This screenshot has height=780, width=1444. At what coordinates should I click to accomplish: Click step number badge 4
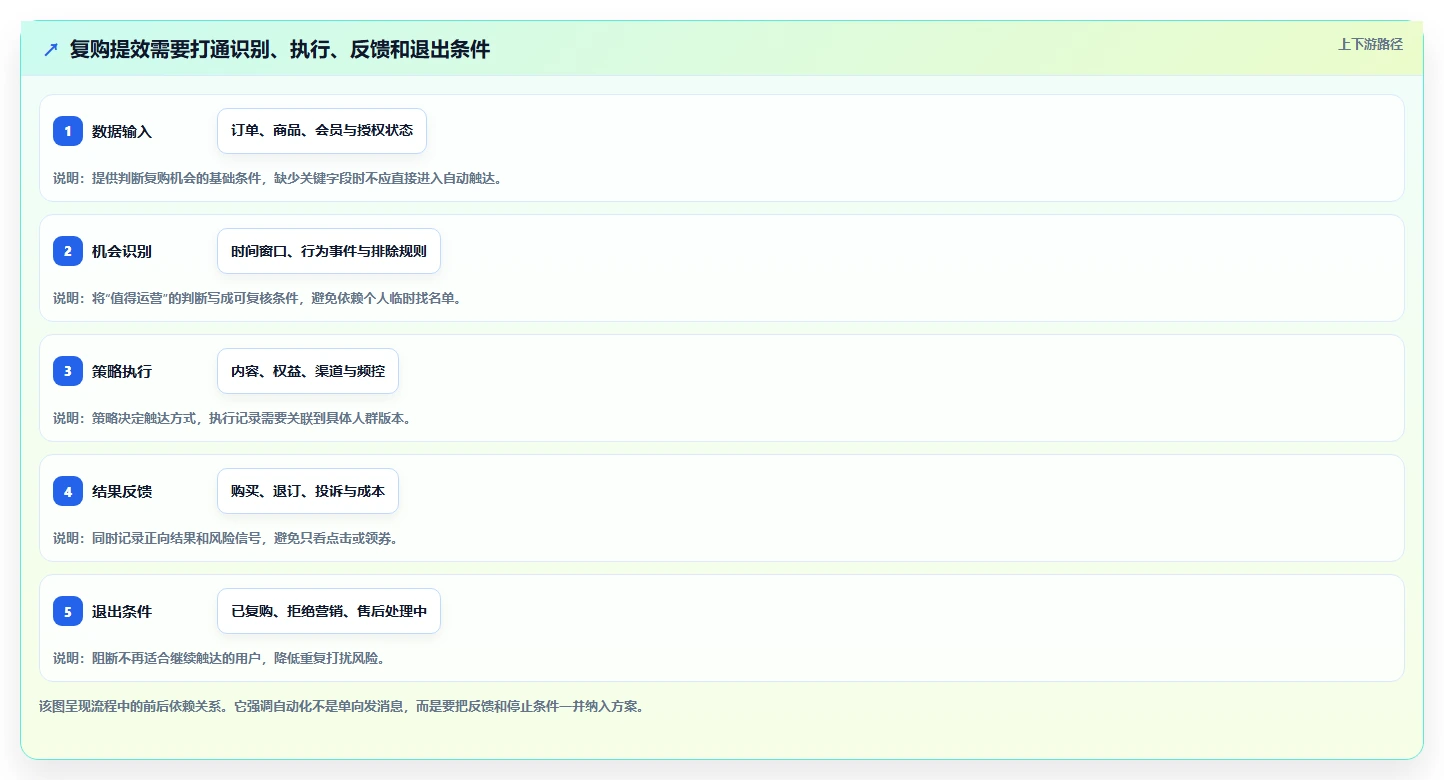68,491
